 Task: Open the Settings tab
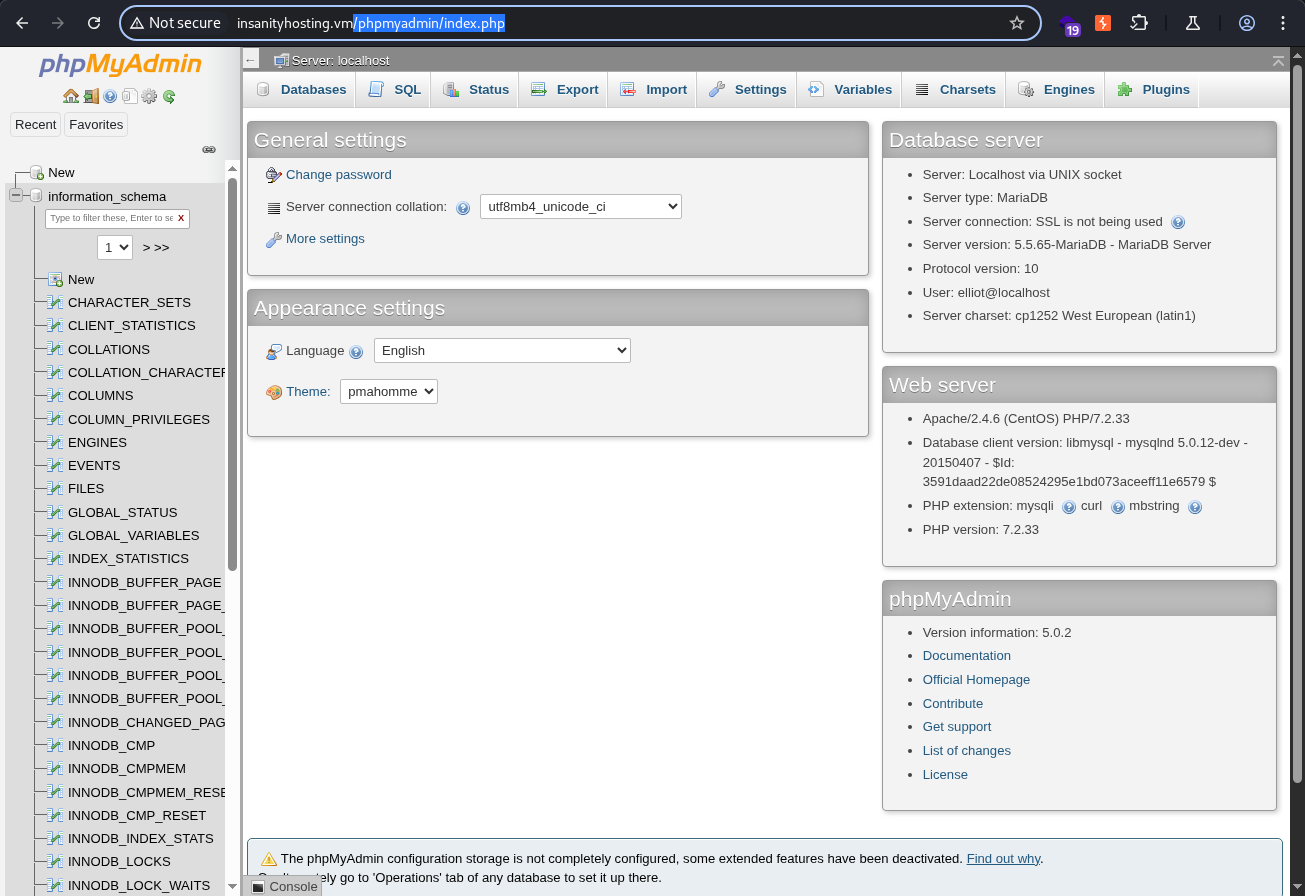click(x=747, y=89)
